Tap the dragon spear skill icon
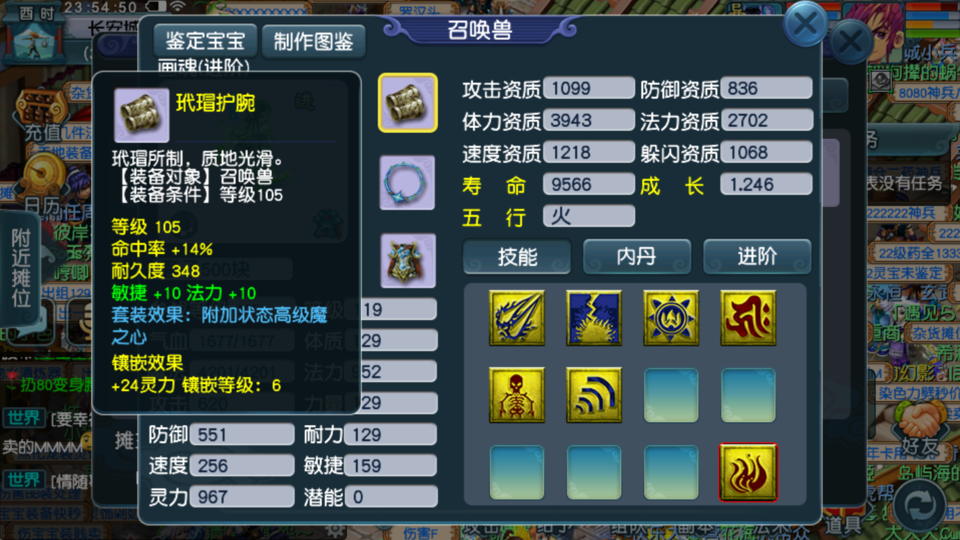Screen dimensions: 960x540 coord(517,318)
